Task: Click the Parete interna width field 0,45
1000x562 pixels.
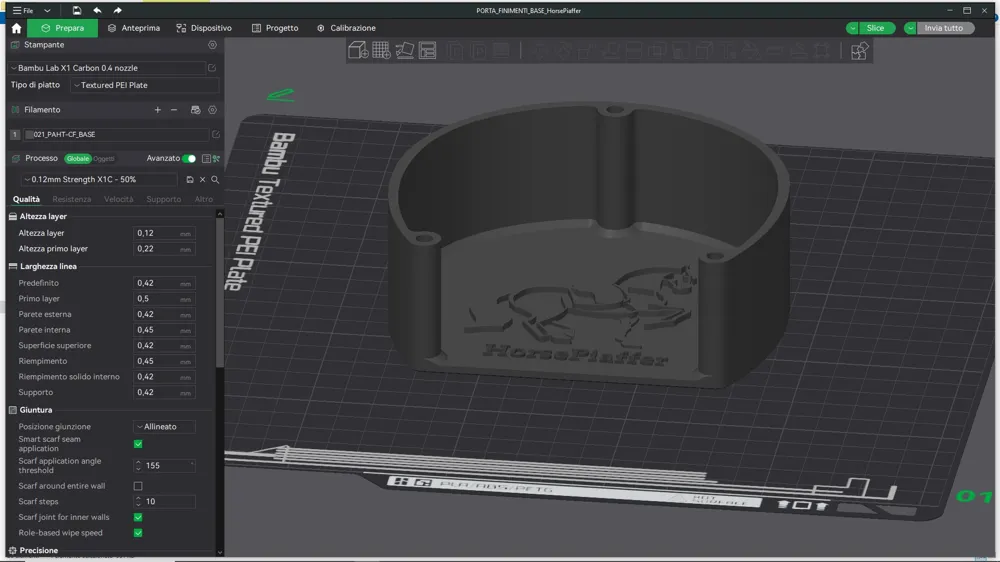Action: pyautogui.click(x=164, y=330)
